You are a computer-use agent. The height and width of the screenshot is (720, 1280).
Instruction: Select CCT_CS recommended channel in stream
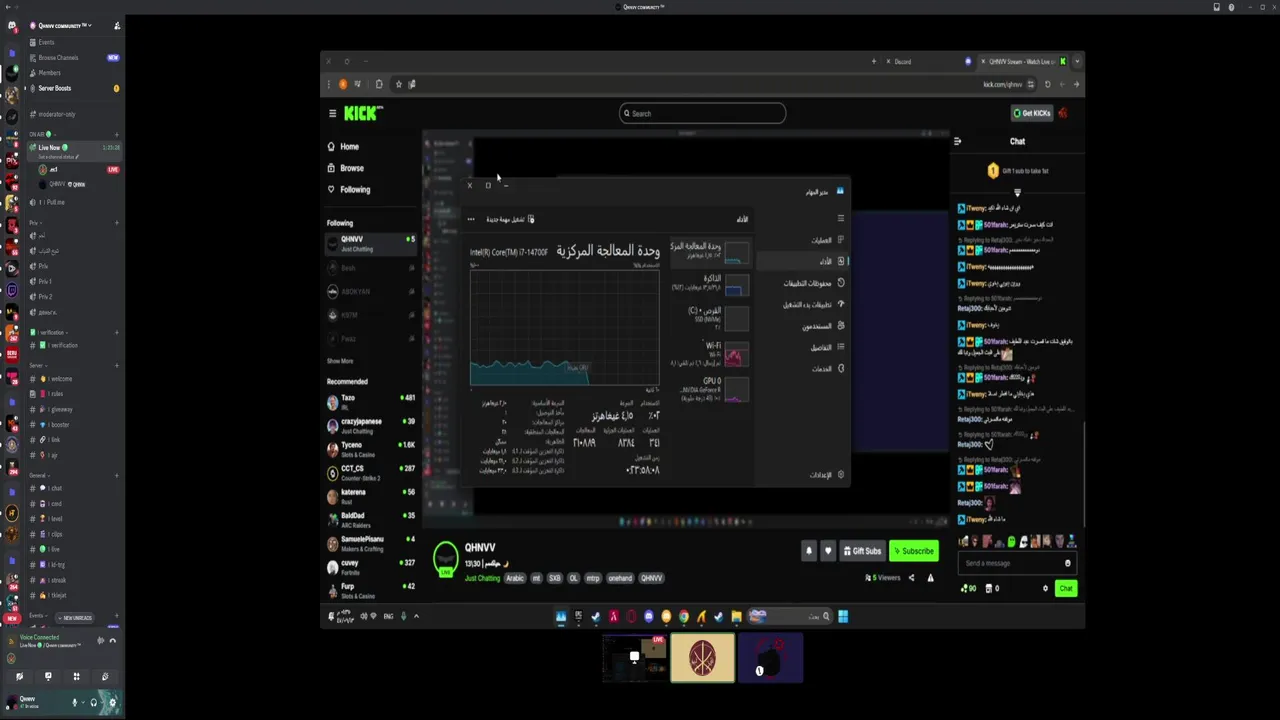370,471
